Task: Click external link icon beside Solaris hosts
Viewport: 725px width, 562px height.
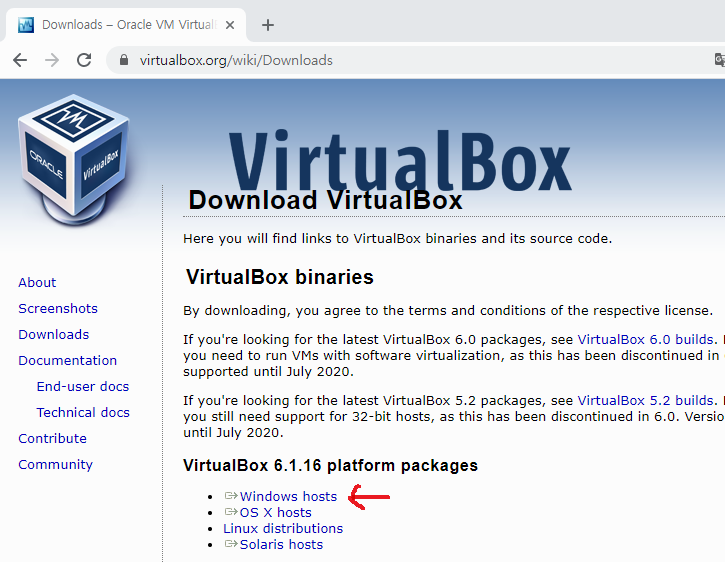Action: pos(231,544)
